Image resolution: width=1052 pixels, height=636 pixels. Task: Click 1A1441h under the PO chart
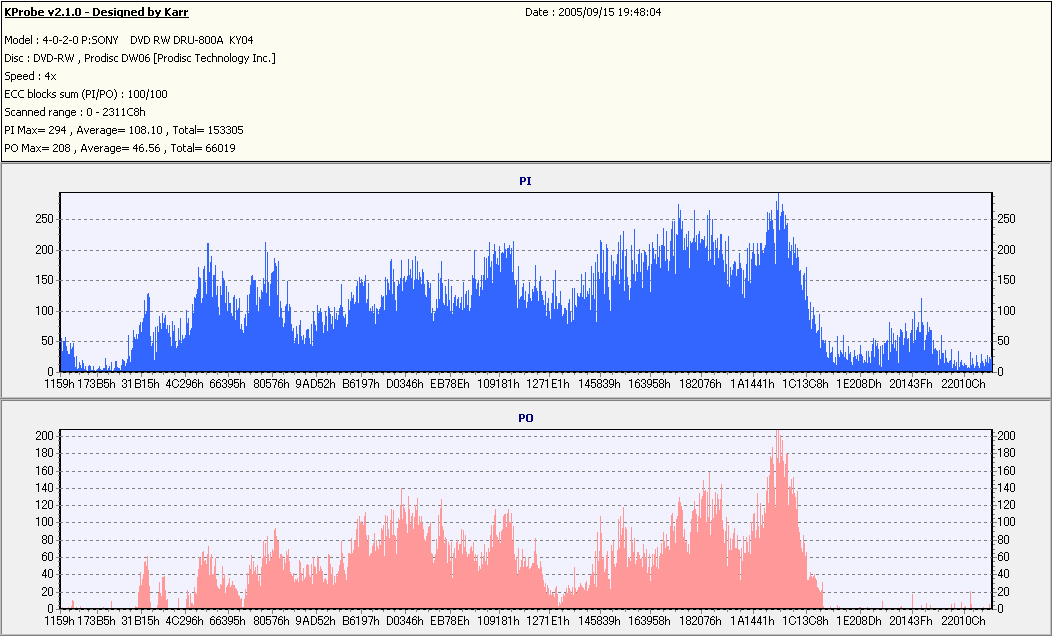click(x=752, y=621)
